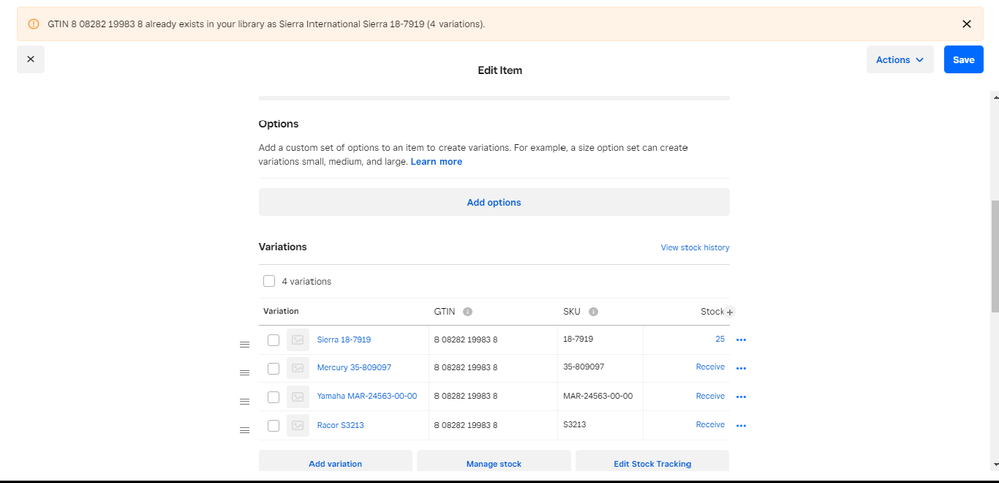
Task: Click Add options button
Action: pos(494,202)
